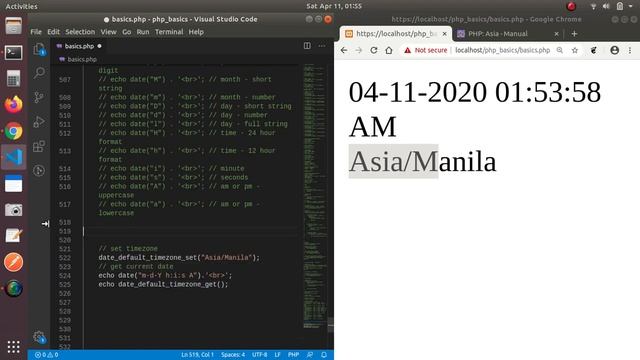Open the Help menu in VS Code
The image size is (640, 360).
click(196, 32)
